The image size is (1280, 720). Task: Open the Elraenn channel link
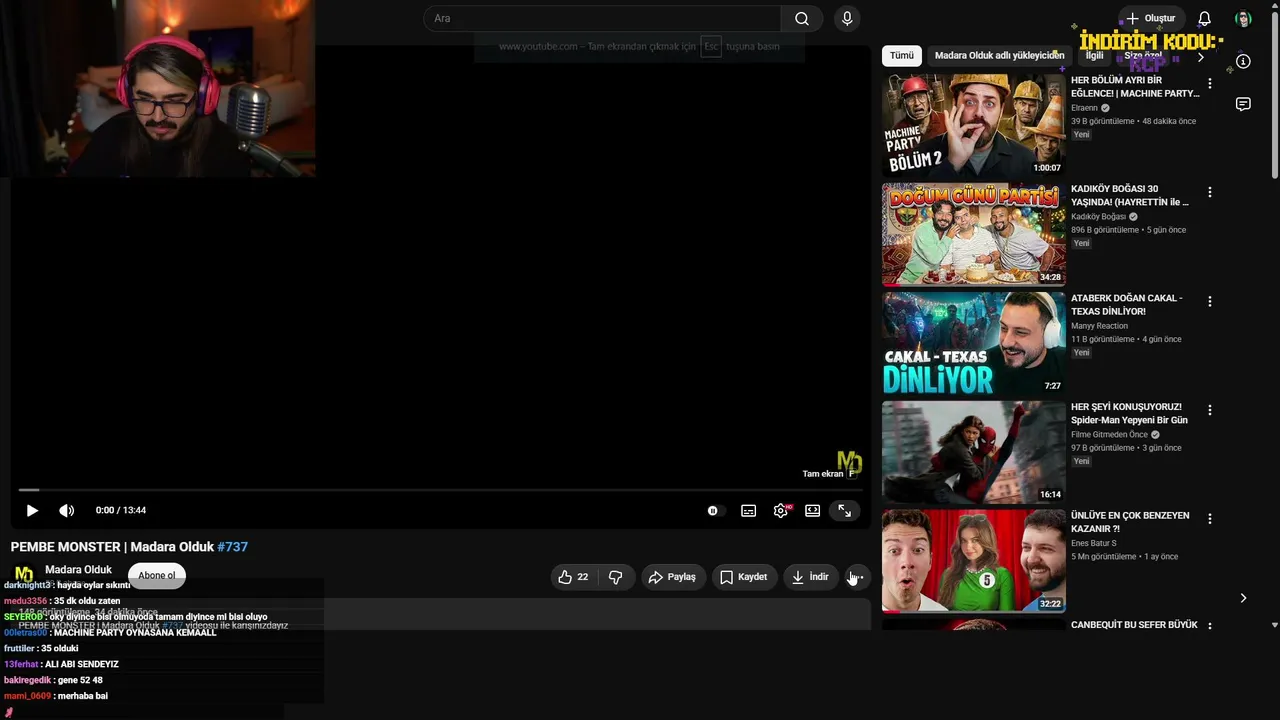1085,107
